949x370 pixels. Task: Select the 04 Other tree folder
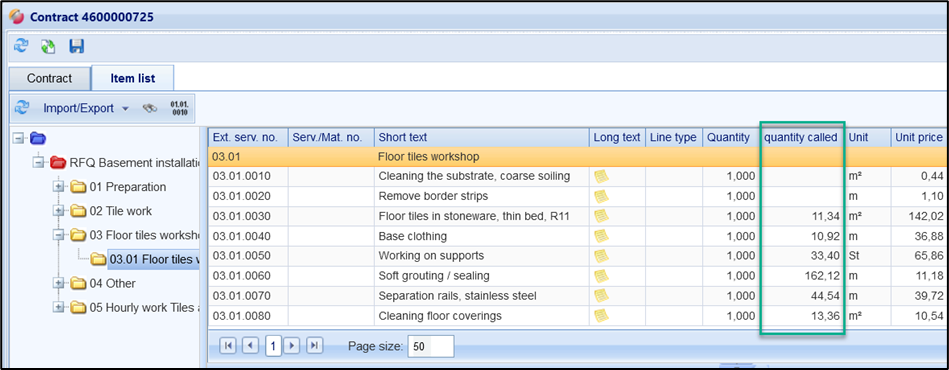(113, 283)
